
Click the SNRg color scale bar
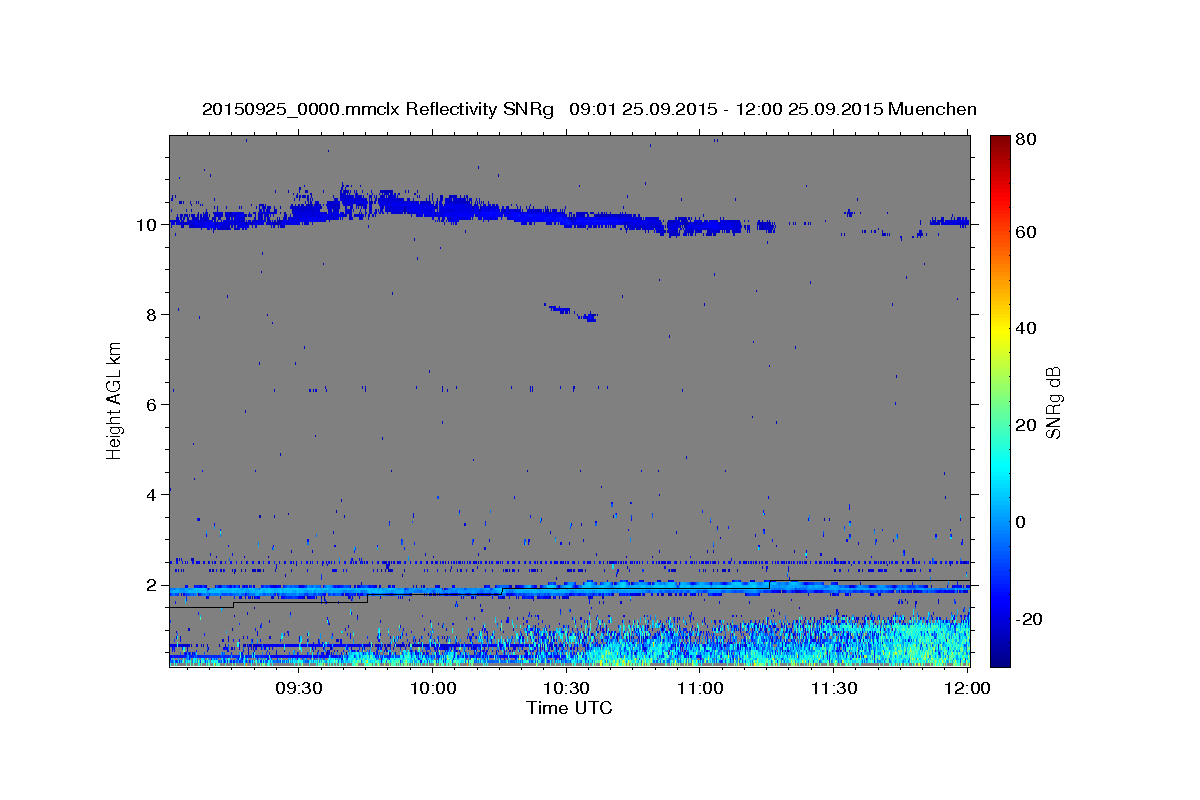(x=1000, y=401)
